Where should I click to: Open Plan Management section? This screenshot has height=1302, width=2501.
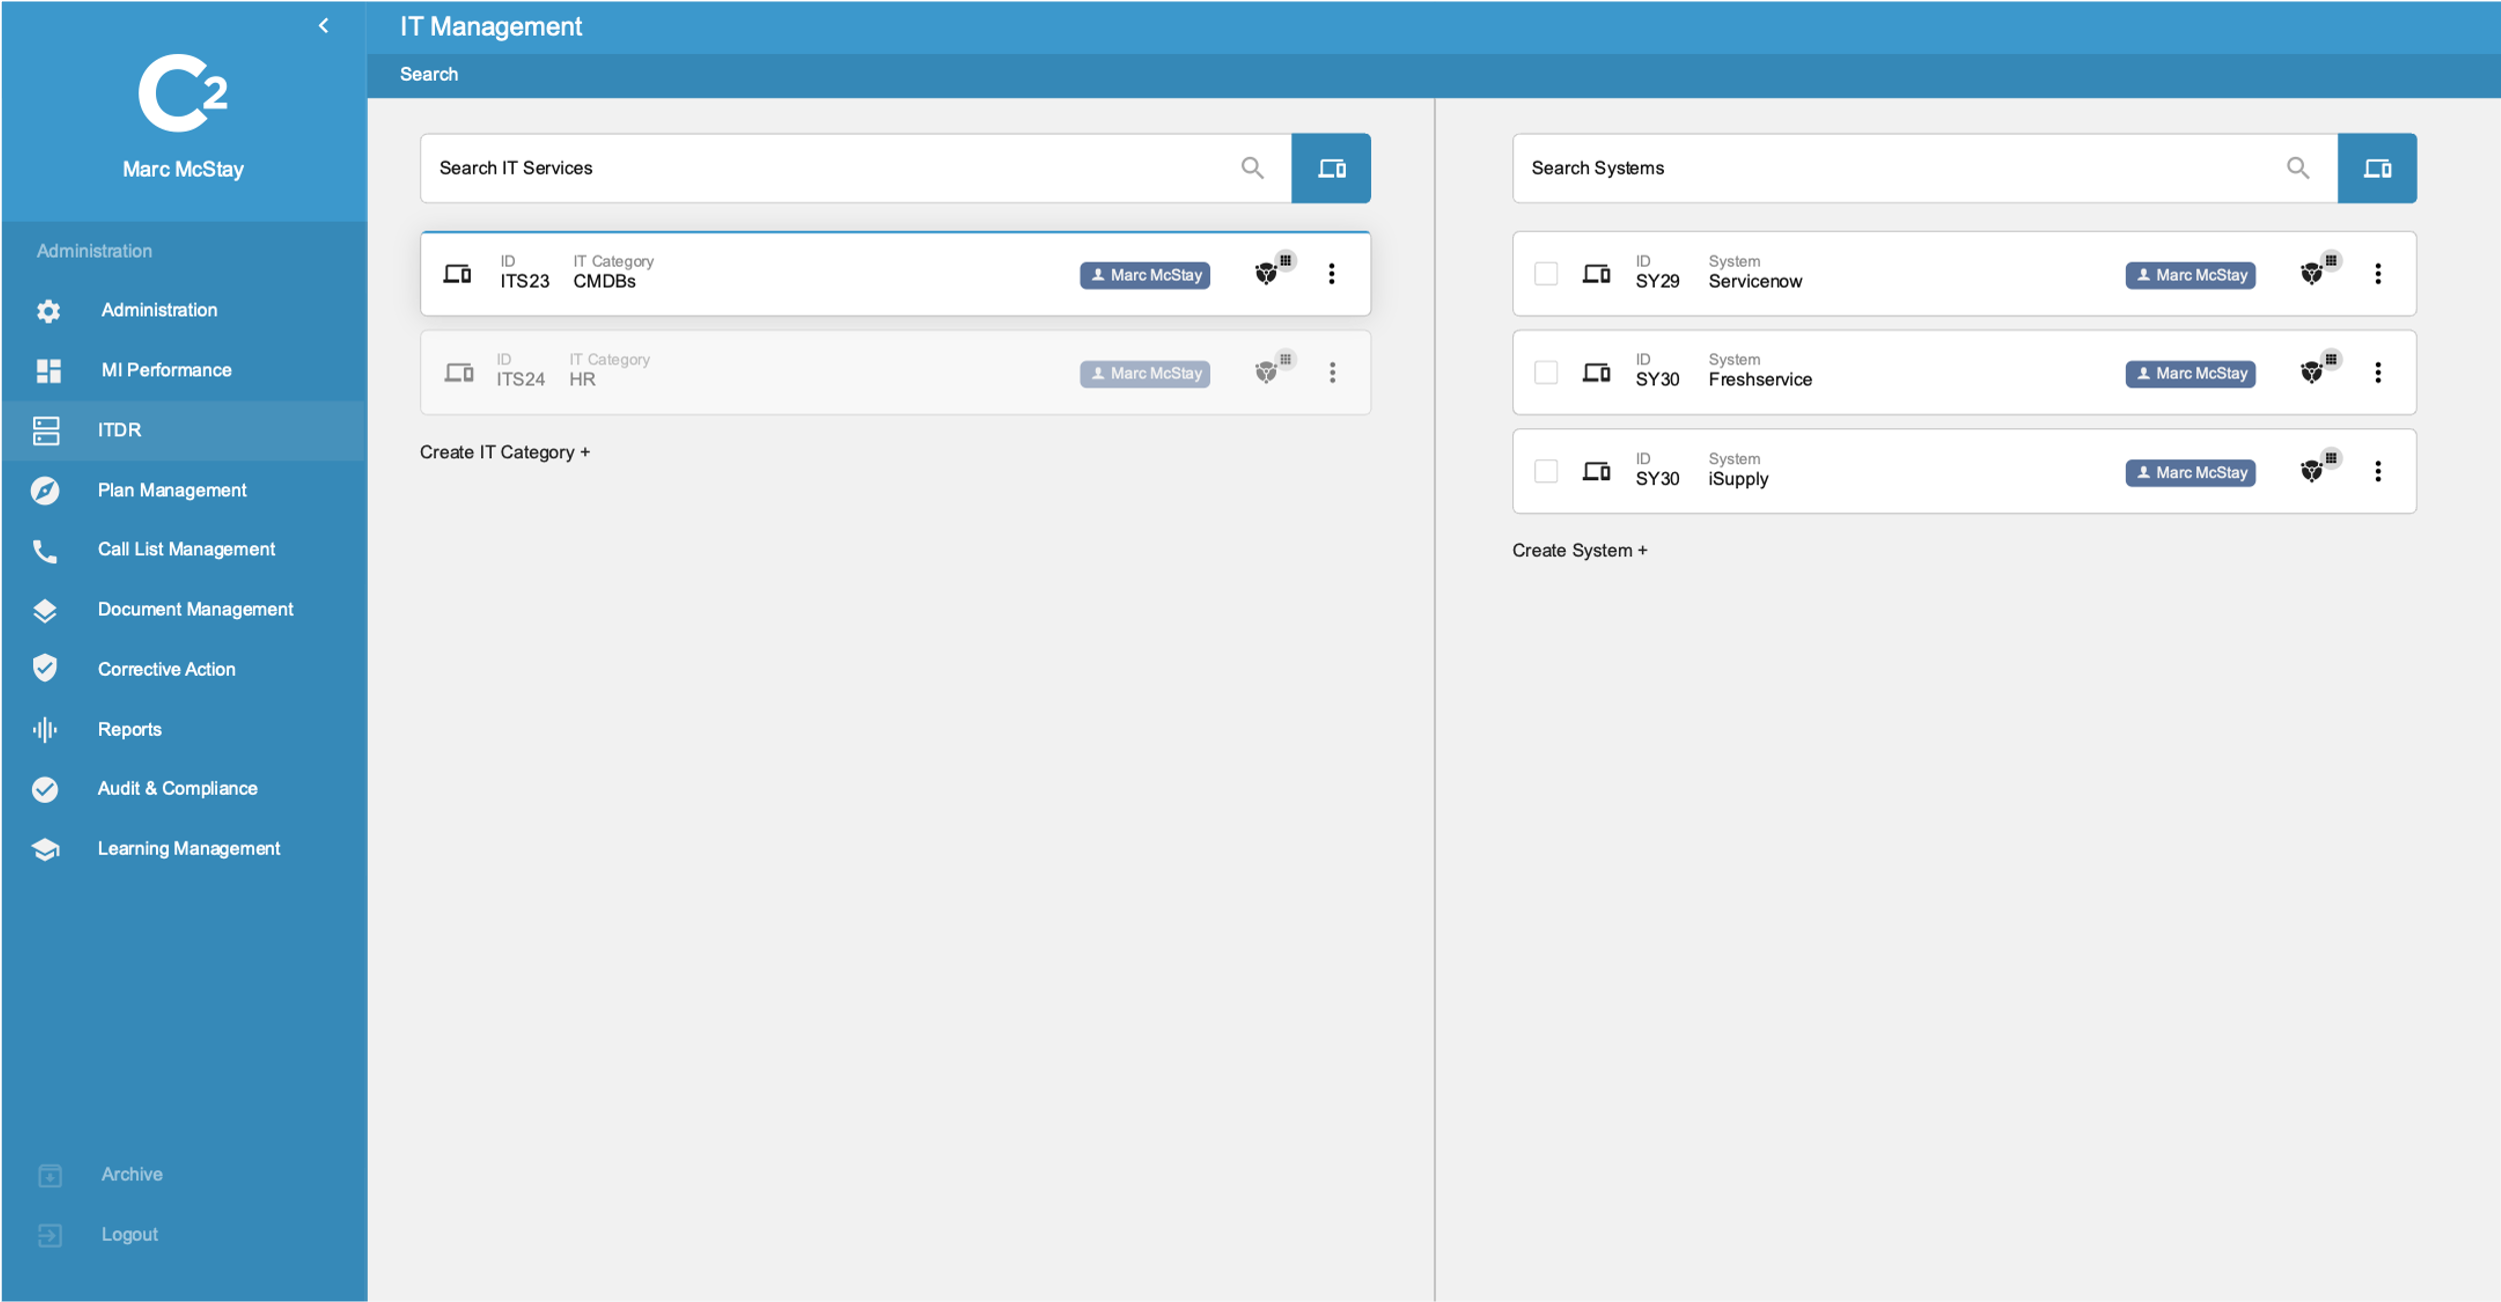tap(172, 488)
